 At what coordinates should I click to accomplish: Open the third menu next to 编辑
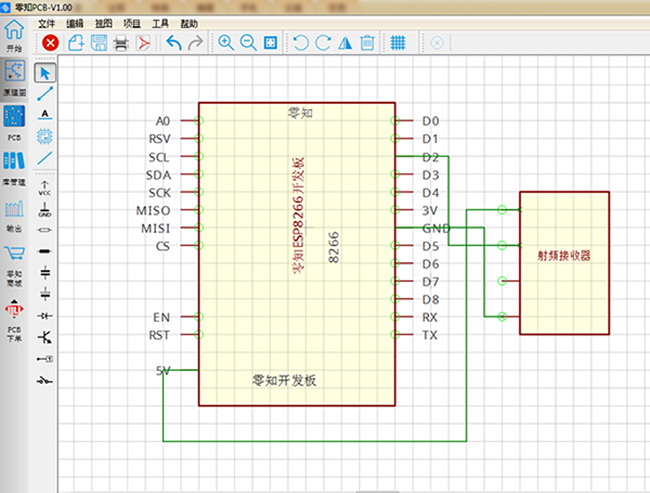(x=104, y=24)
